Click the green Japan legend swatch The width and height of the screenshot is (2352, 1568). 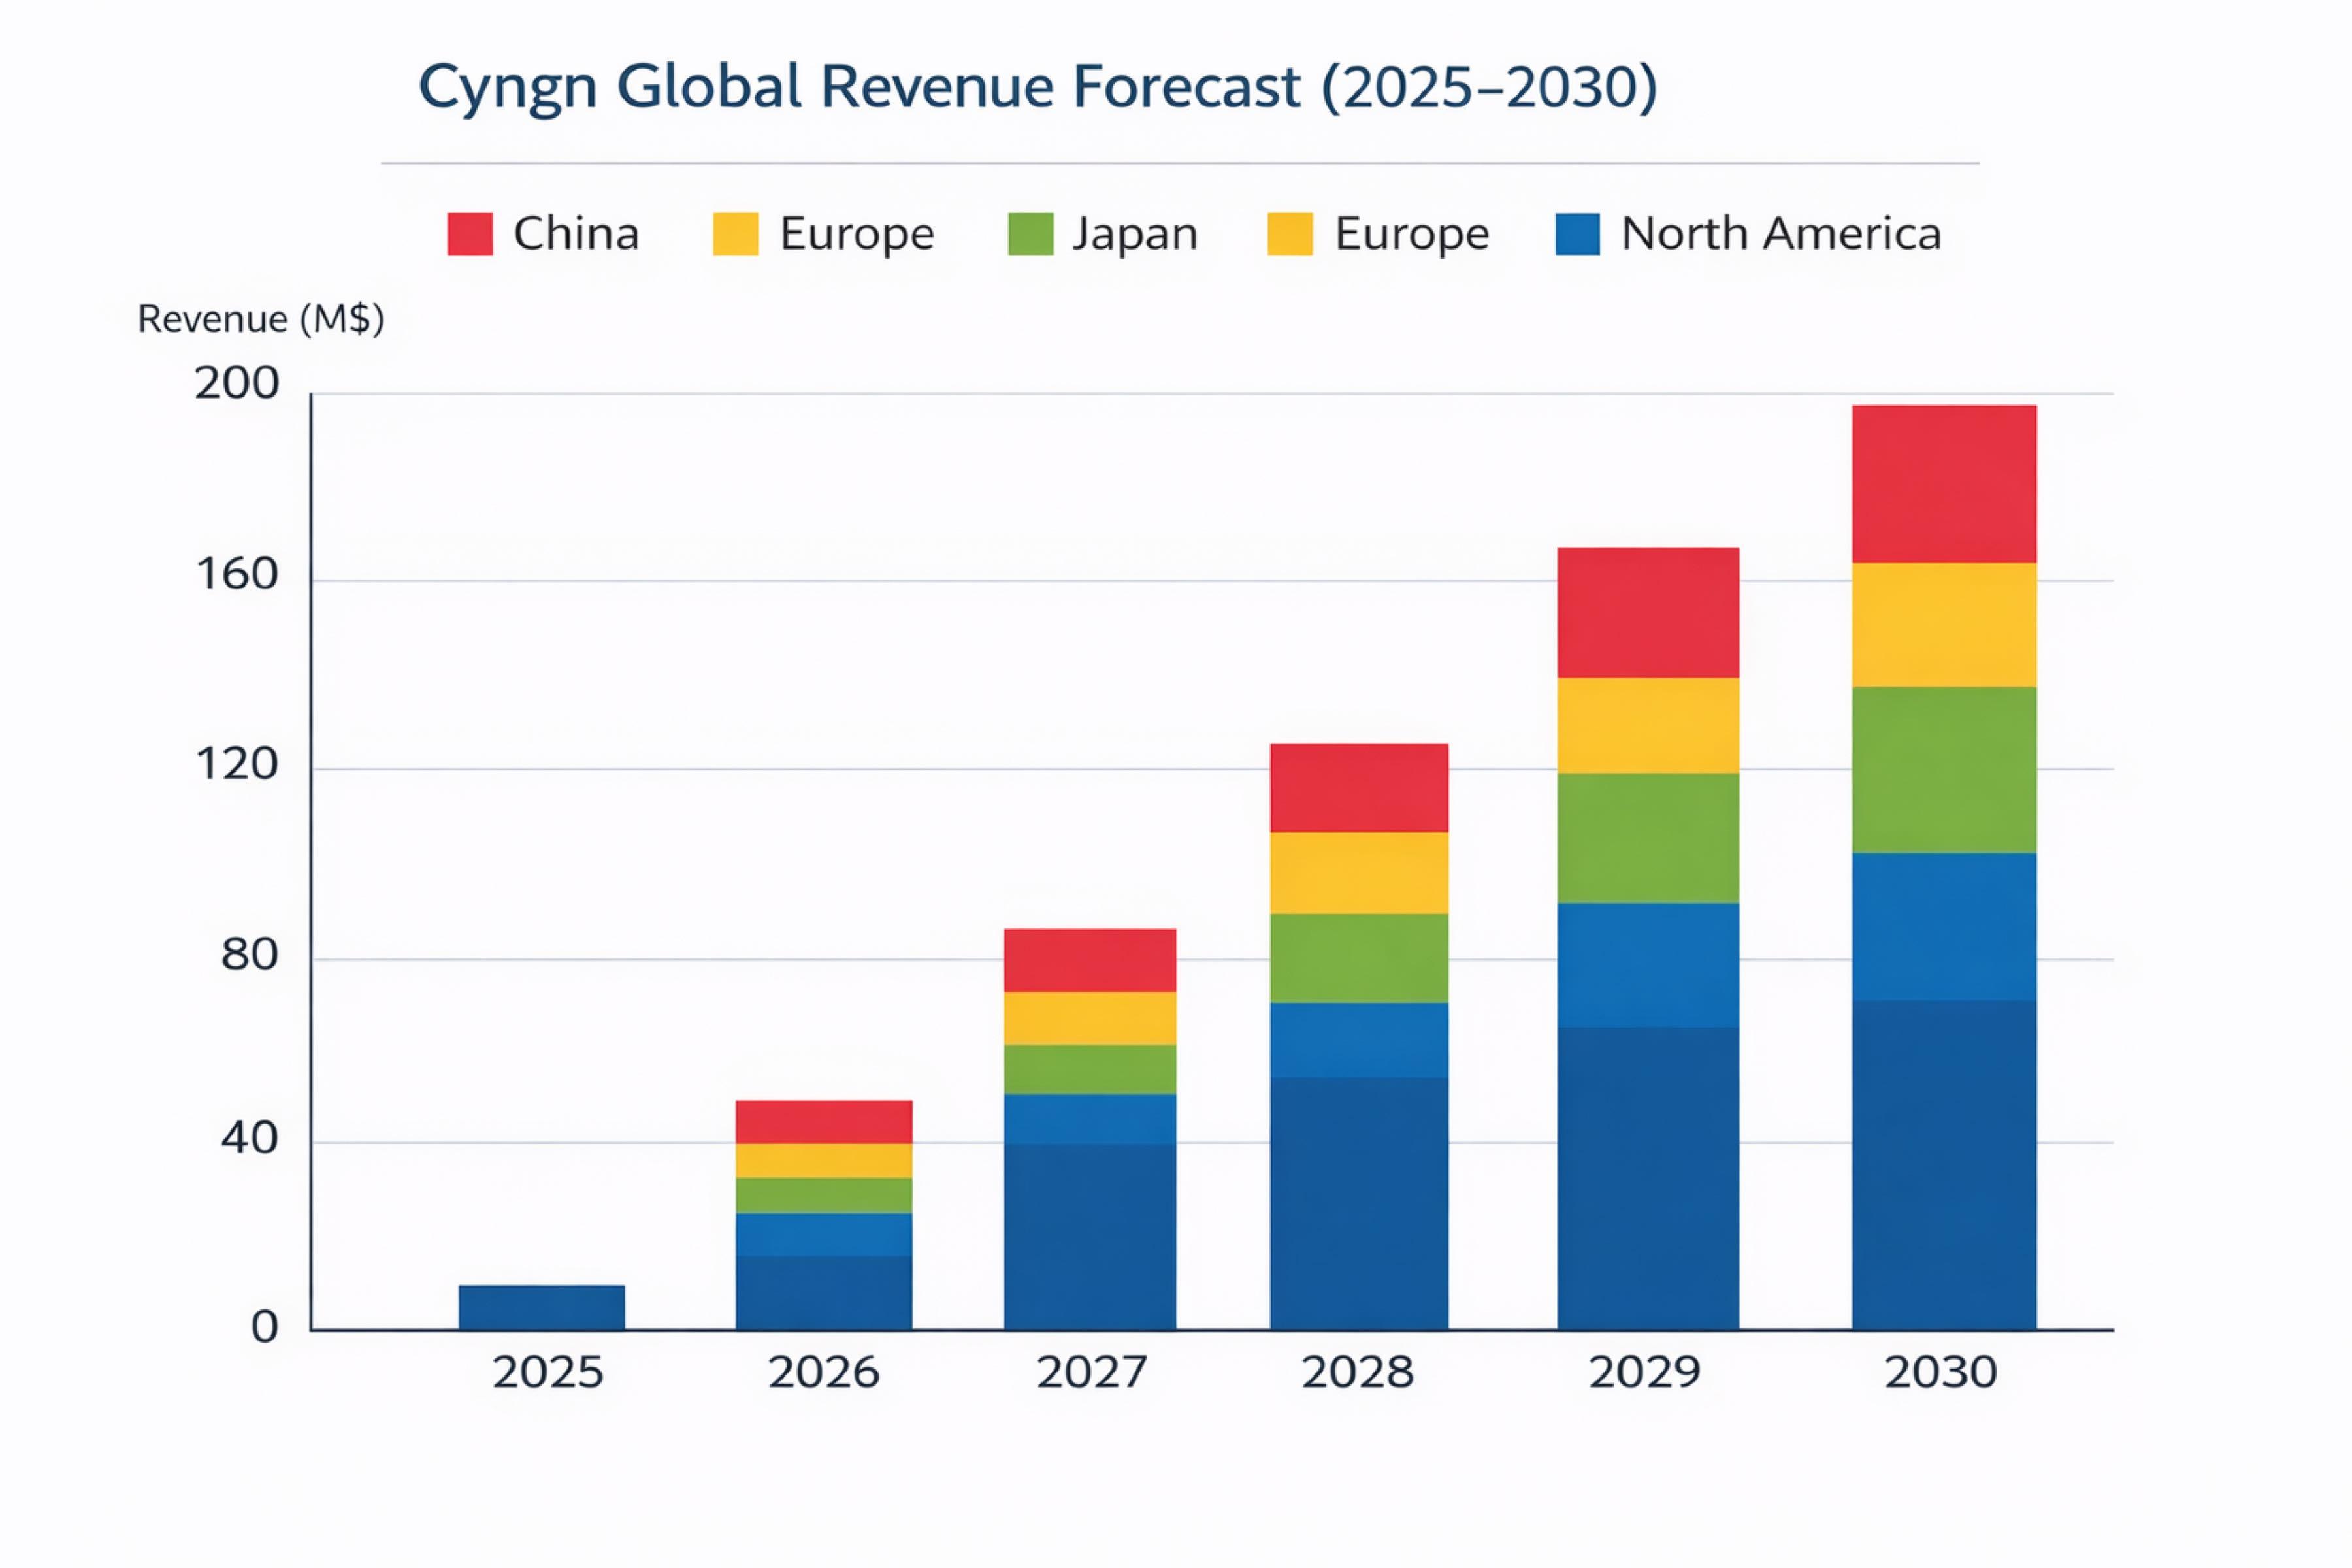point(1030,234)
